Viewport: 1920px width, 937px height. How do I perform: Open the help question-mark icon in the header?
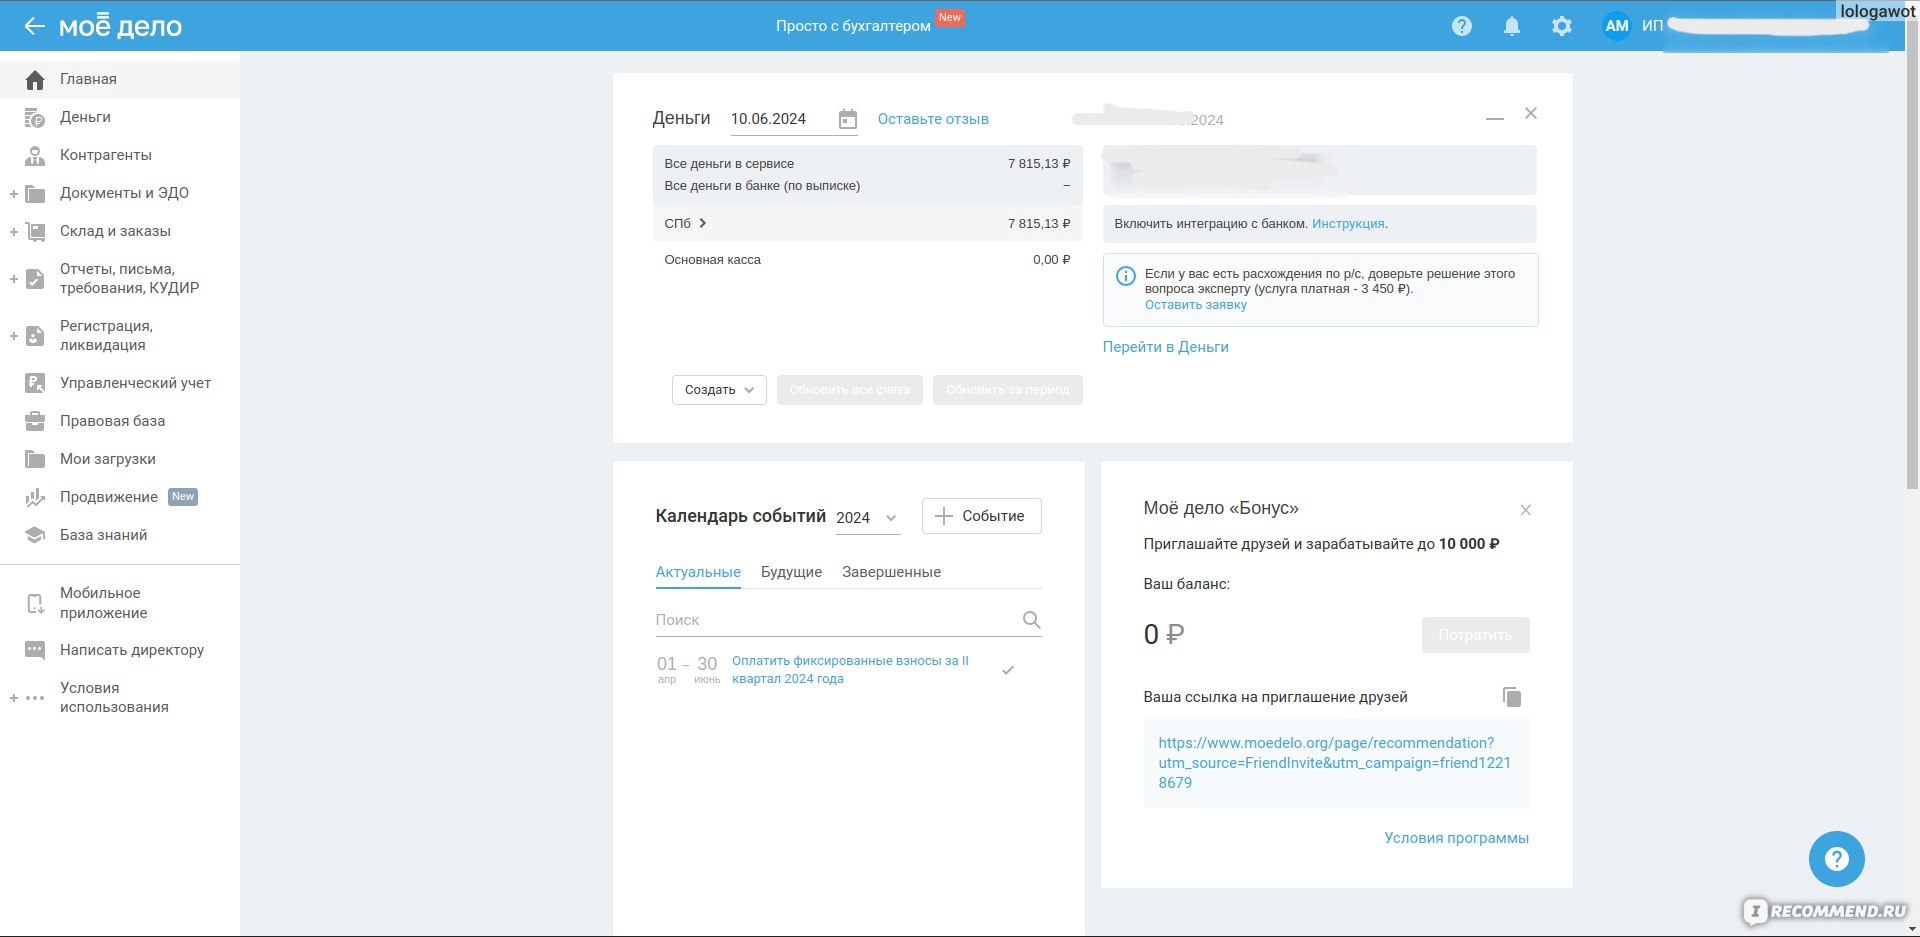(1462, 27)
